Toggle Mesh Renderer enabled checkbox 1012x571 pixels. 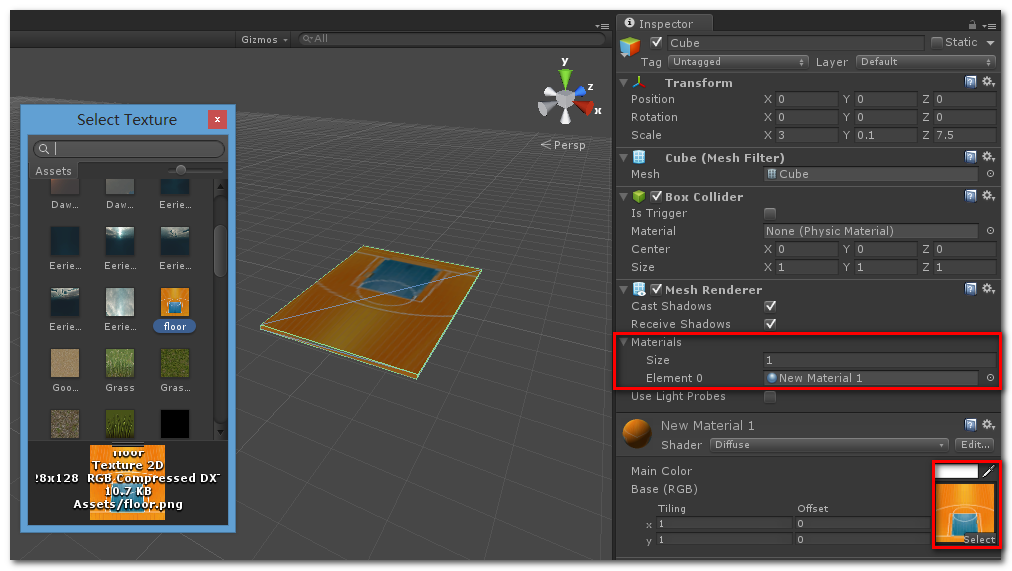(x=656, y=289)
